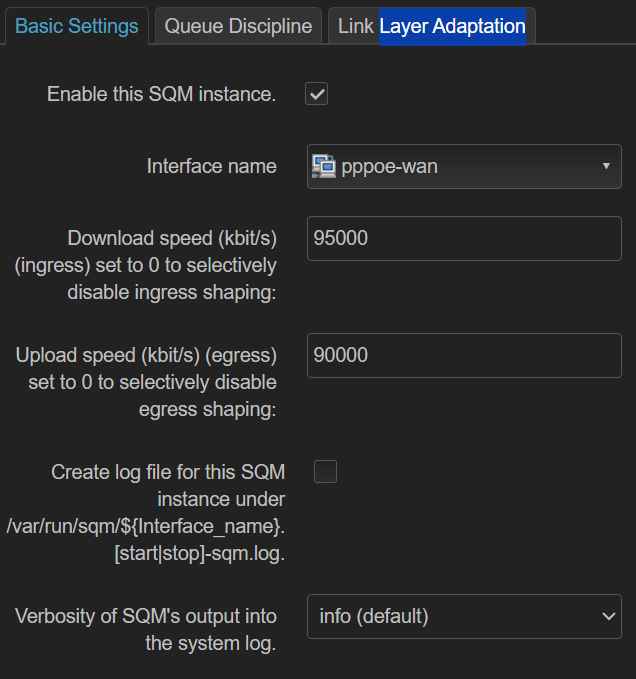Click the pppoe-wan network interface icon
Image resolution: width=636 pixels, height=679 pixels.
pos(324,166)
